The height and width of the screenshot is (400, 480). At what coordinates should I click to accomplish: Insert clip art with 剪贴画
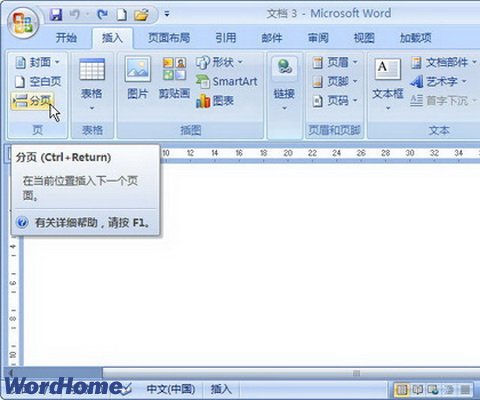pos(174,79)
